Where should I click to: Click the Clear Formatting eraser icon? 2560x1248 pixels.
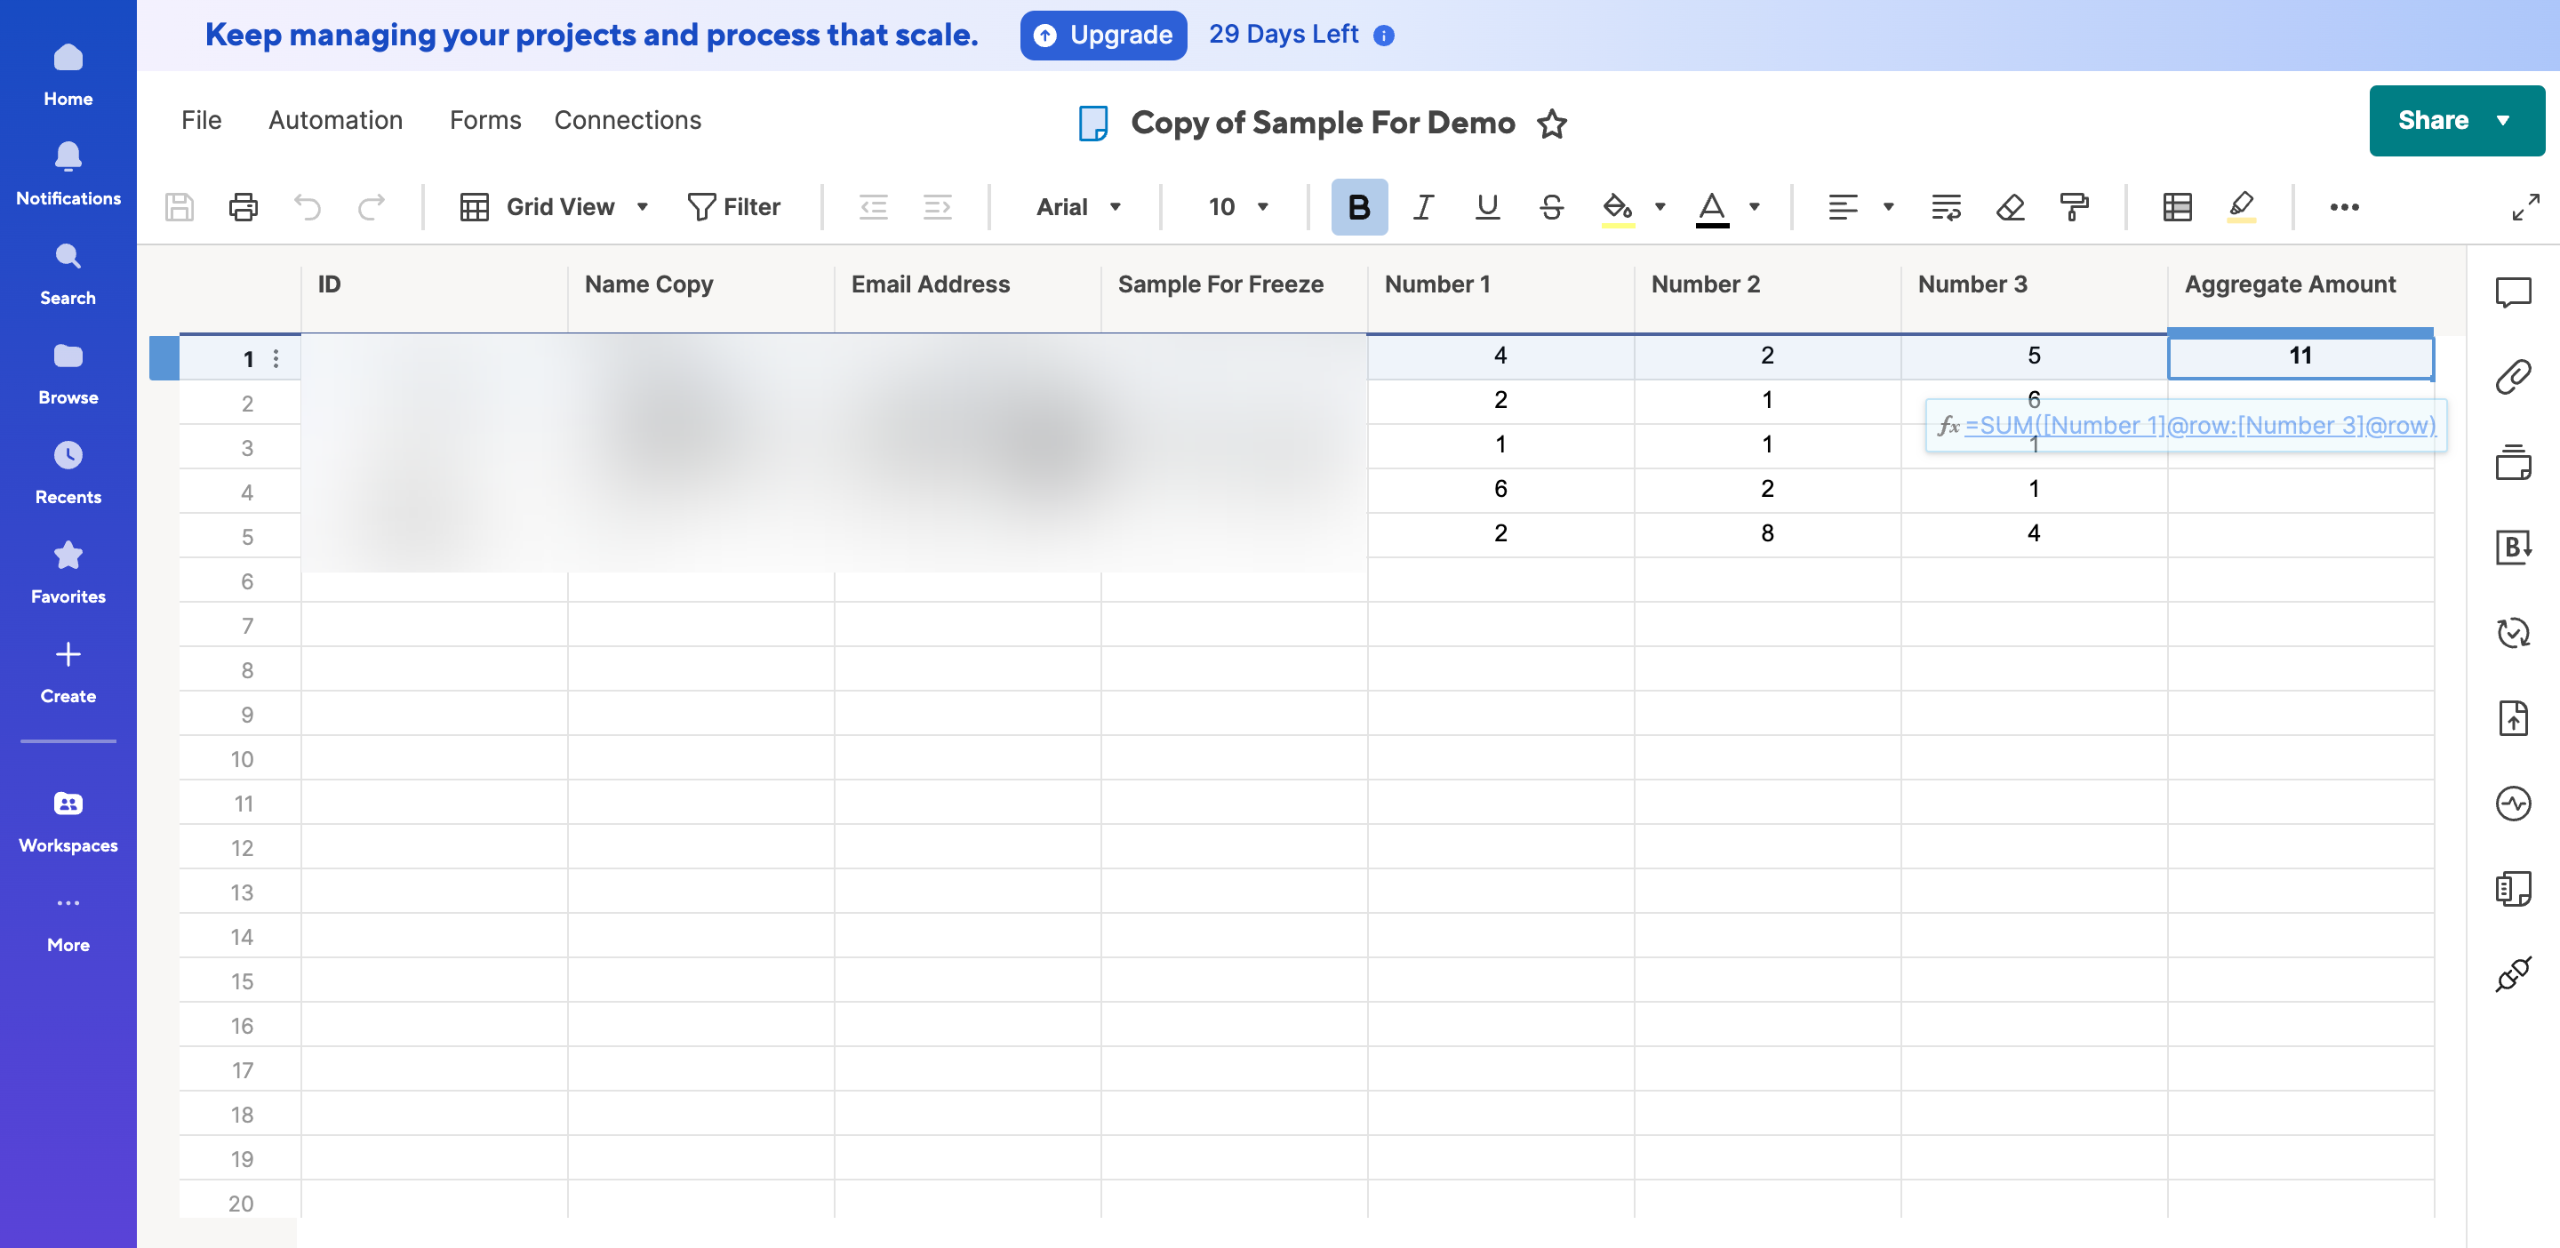click(2010, 207)
